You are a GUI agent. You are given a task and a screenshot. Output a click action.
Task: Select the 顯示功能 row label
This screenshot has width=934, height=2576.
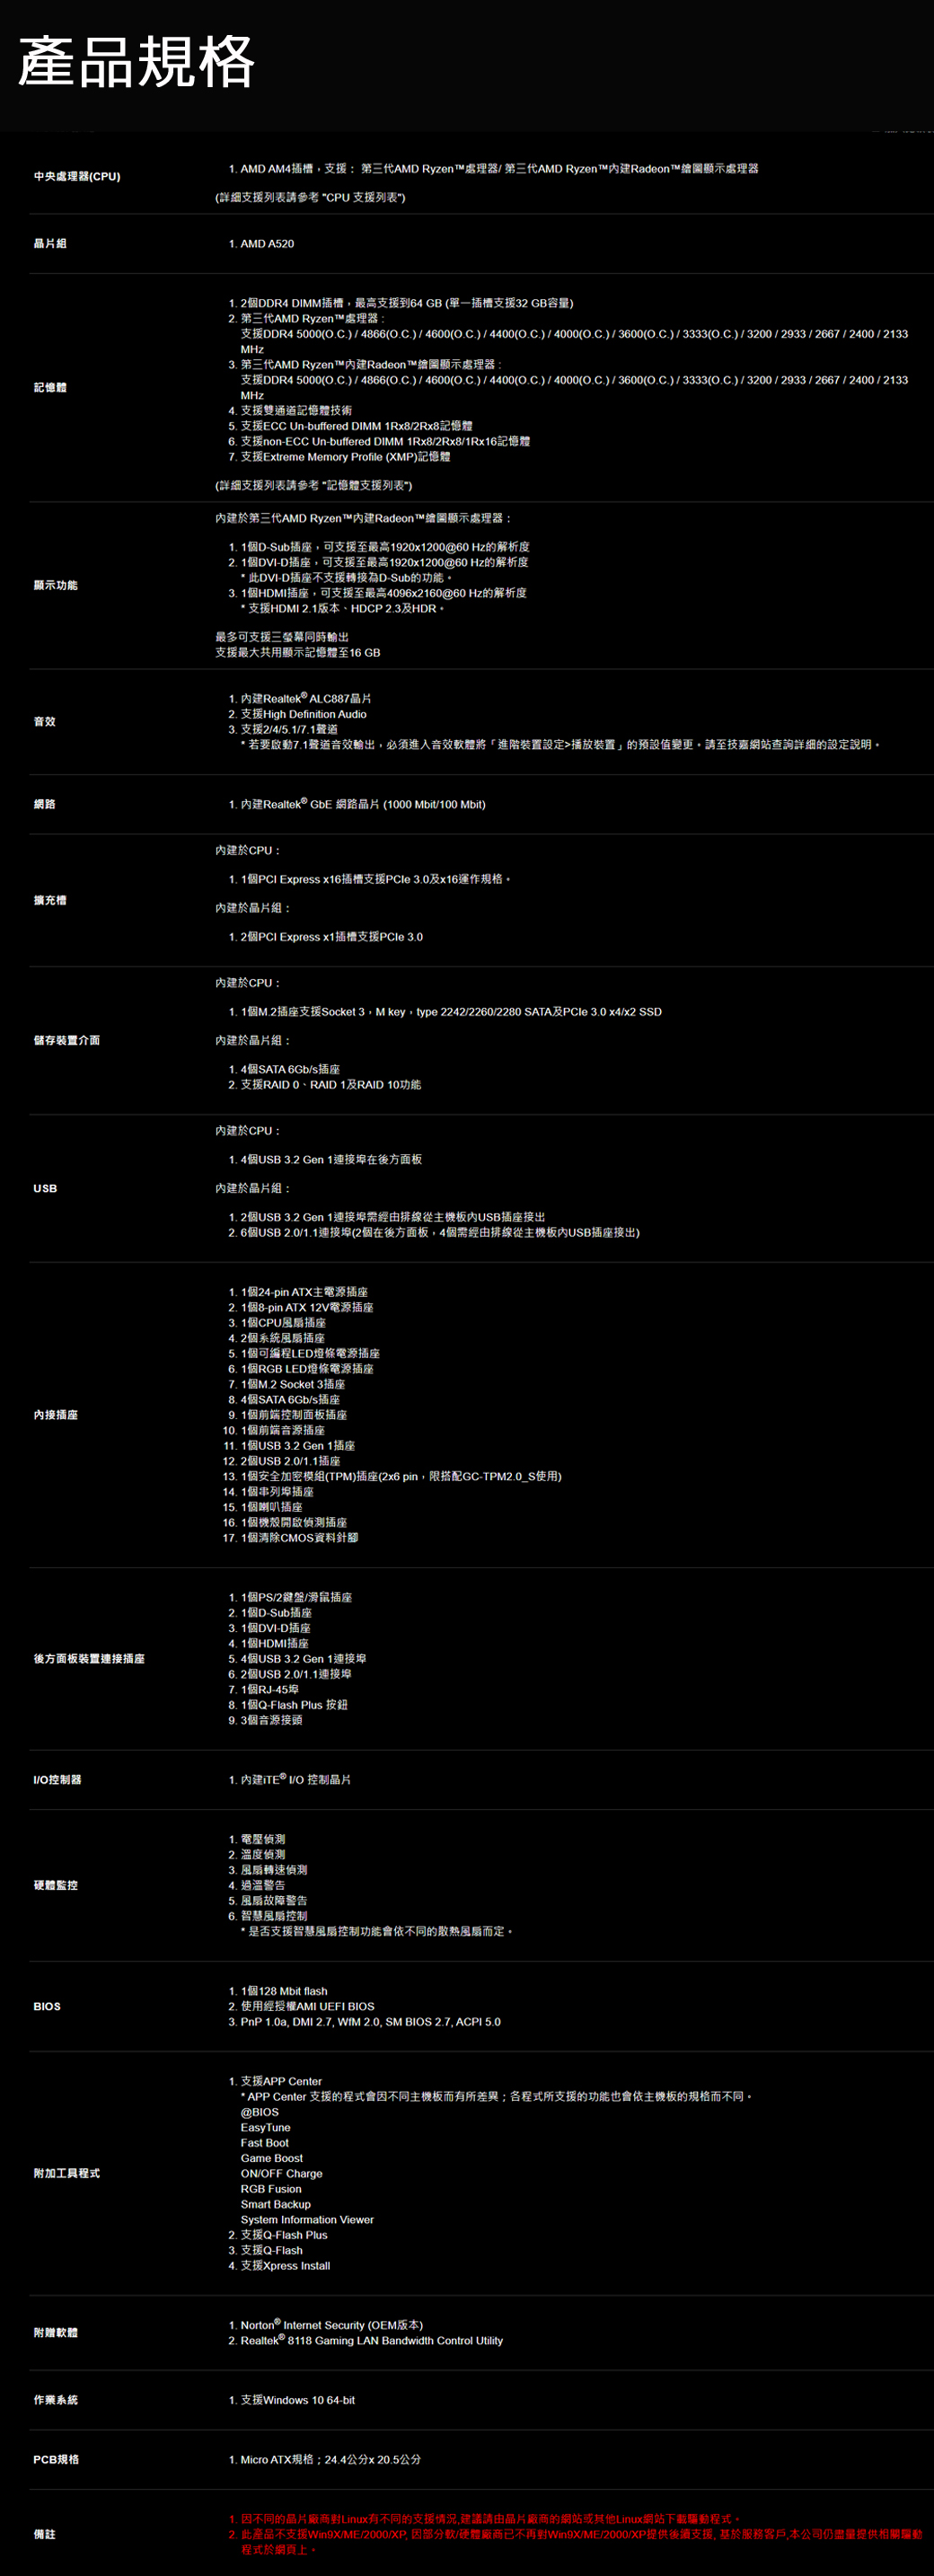click(x=55, y=586)
